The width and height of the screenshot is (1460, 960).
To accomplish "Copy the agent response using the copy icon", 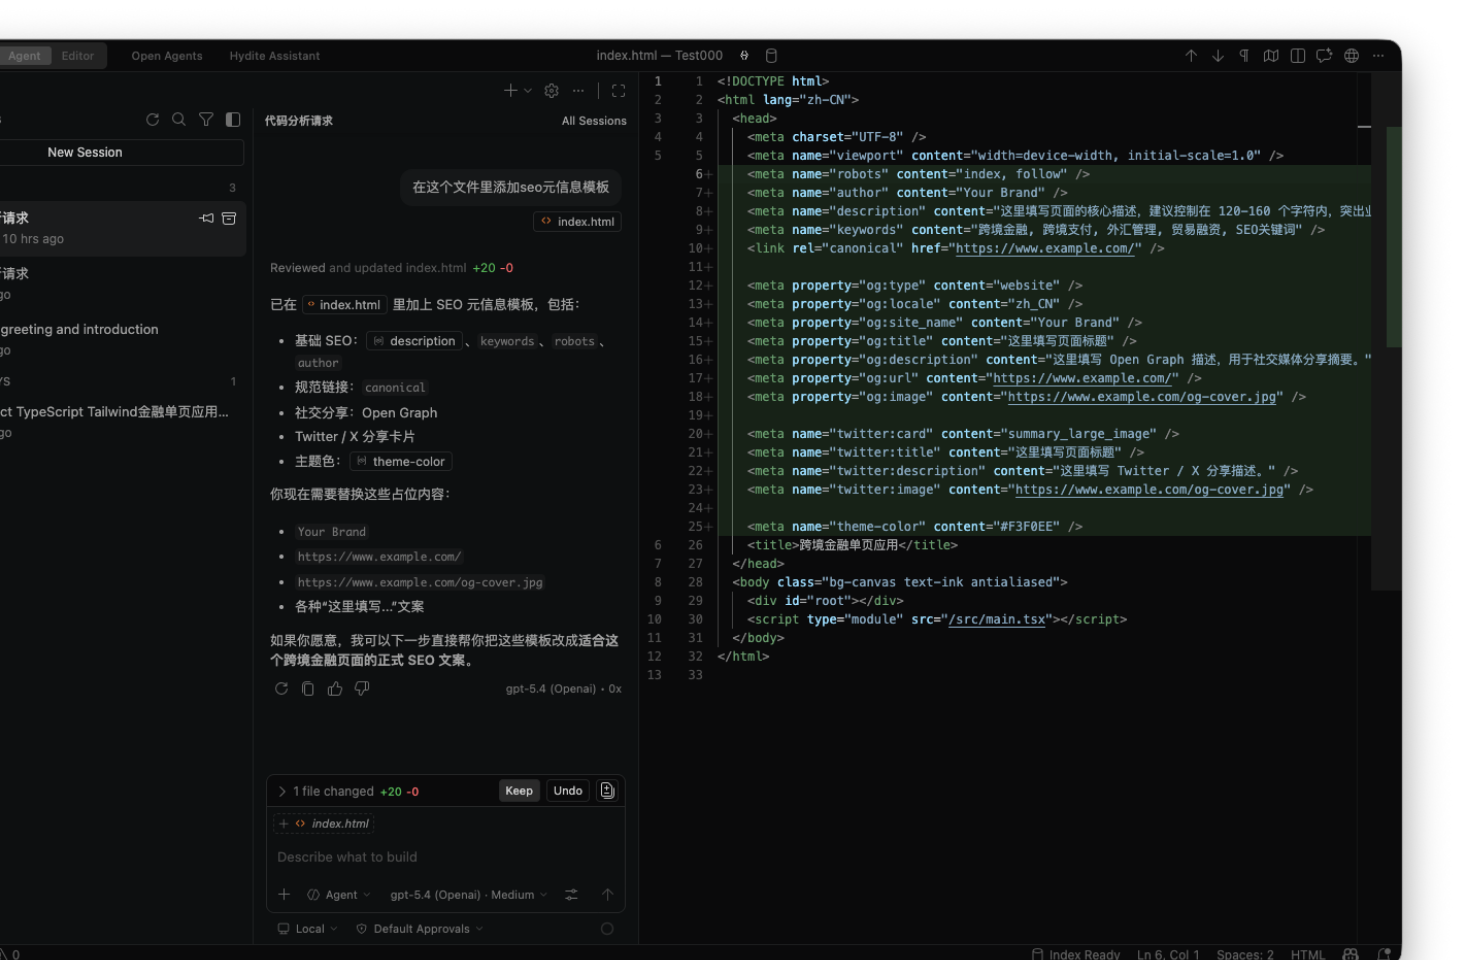I will click(308, 688).
